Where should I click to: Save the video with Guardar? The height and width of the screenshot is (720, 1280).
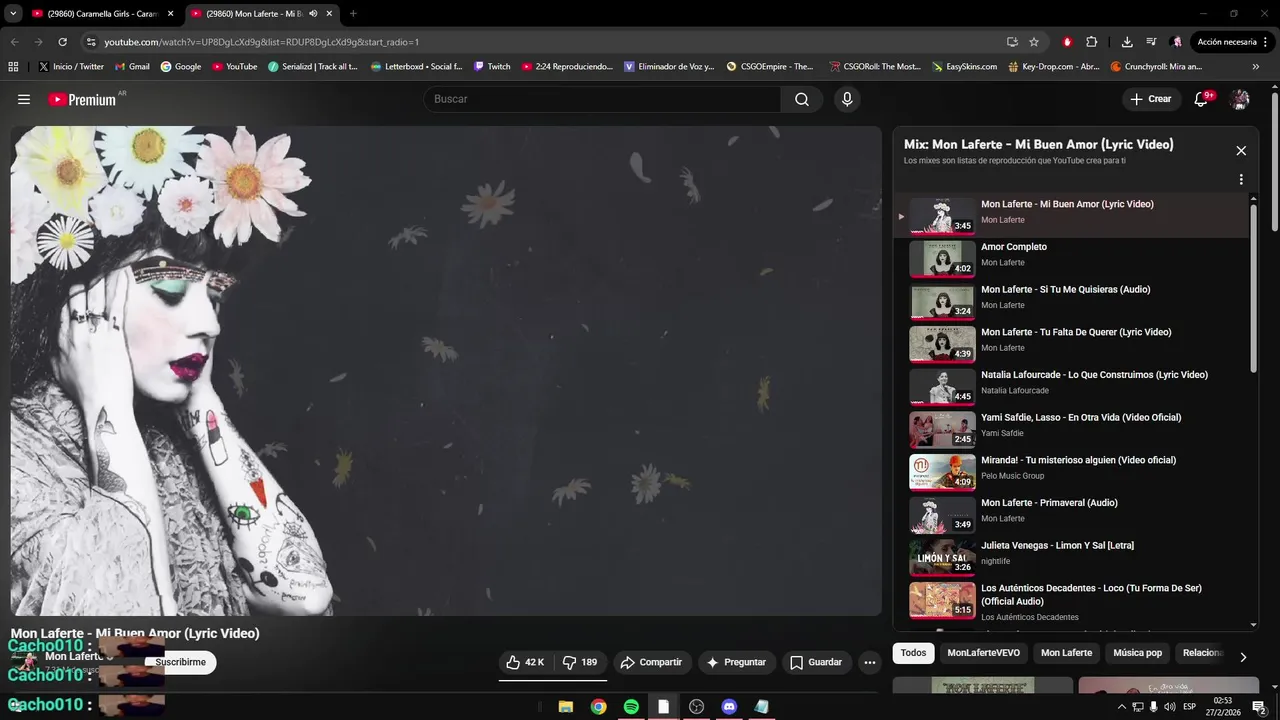(x=816, y=662)
